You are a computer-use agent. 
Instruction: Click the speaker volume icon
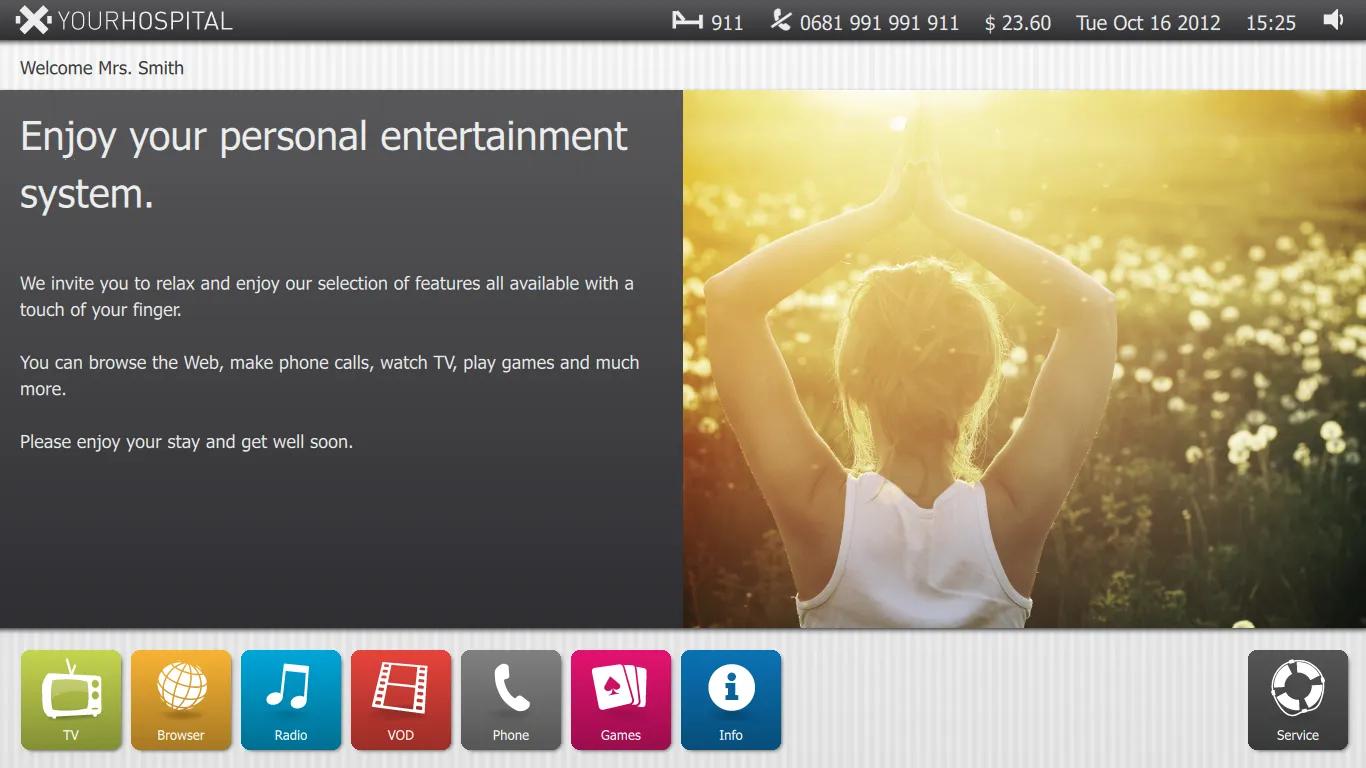[x=1333, y=20]
